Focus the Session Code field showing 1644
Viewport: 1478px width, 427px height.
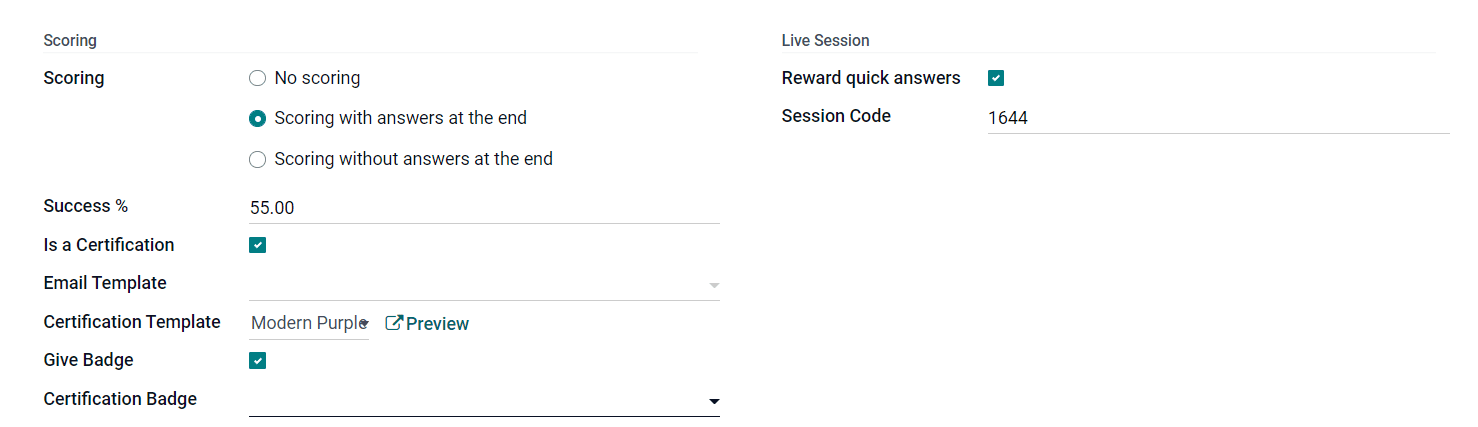pos(1218,118)
